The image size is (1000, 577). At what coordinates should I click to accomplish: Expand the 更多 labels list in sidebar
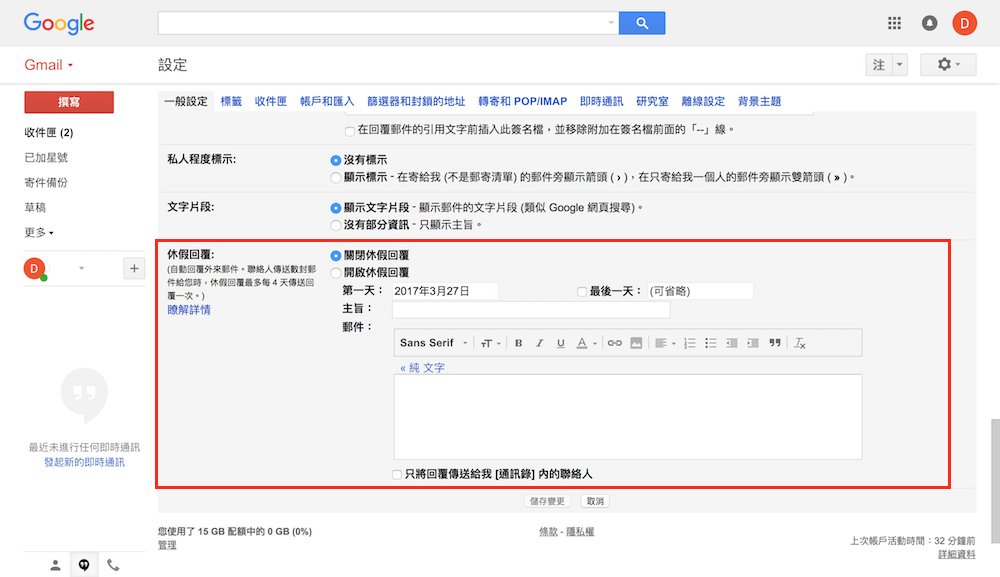tap(39, 232)
